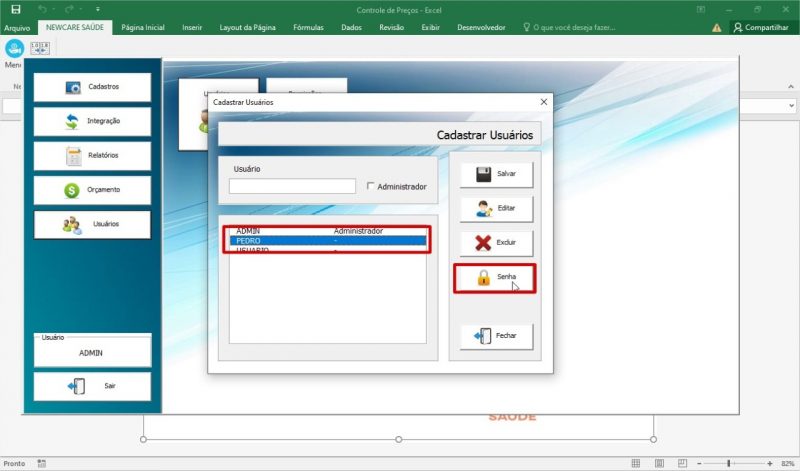Open the Relatórios sidebar button
800x471 pixels.
pos(92,155)
